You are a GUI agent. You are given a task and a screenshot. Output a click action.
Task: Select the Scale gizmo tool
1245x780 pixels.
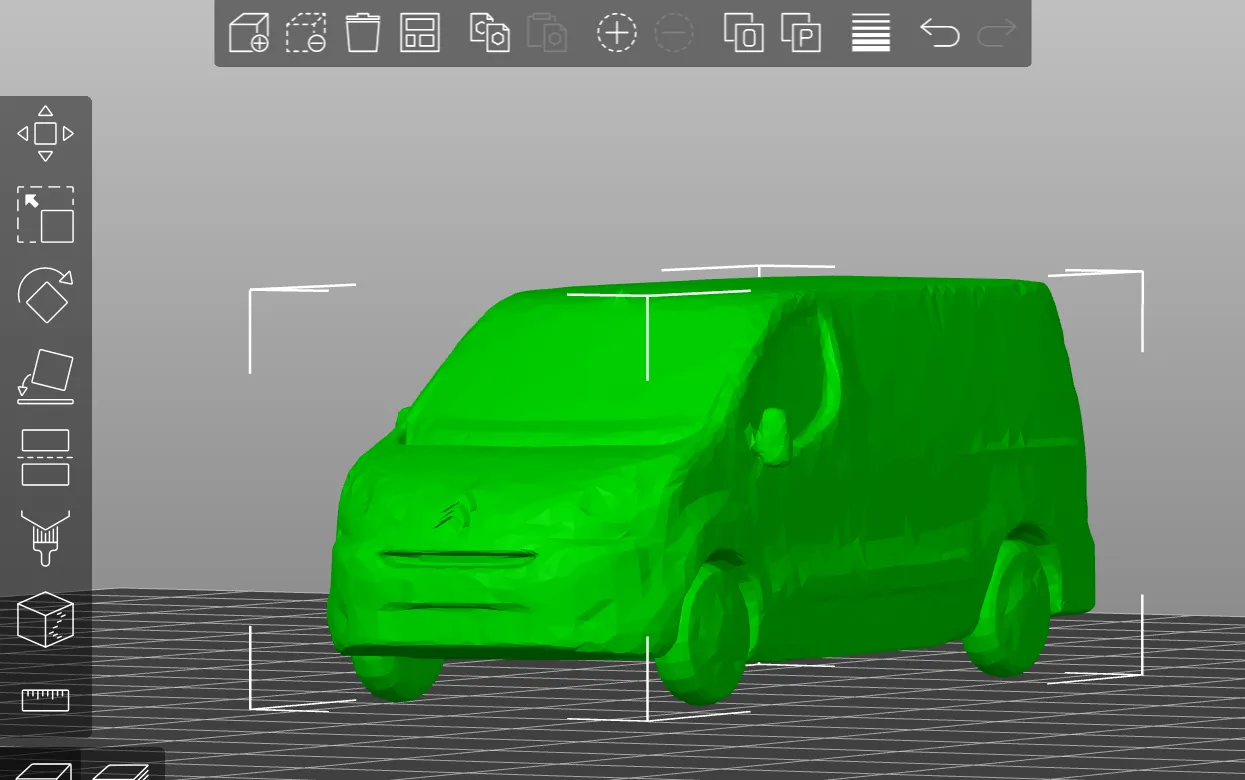(x=46, y=214)
